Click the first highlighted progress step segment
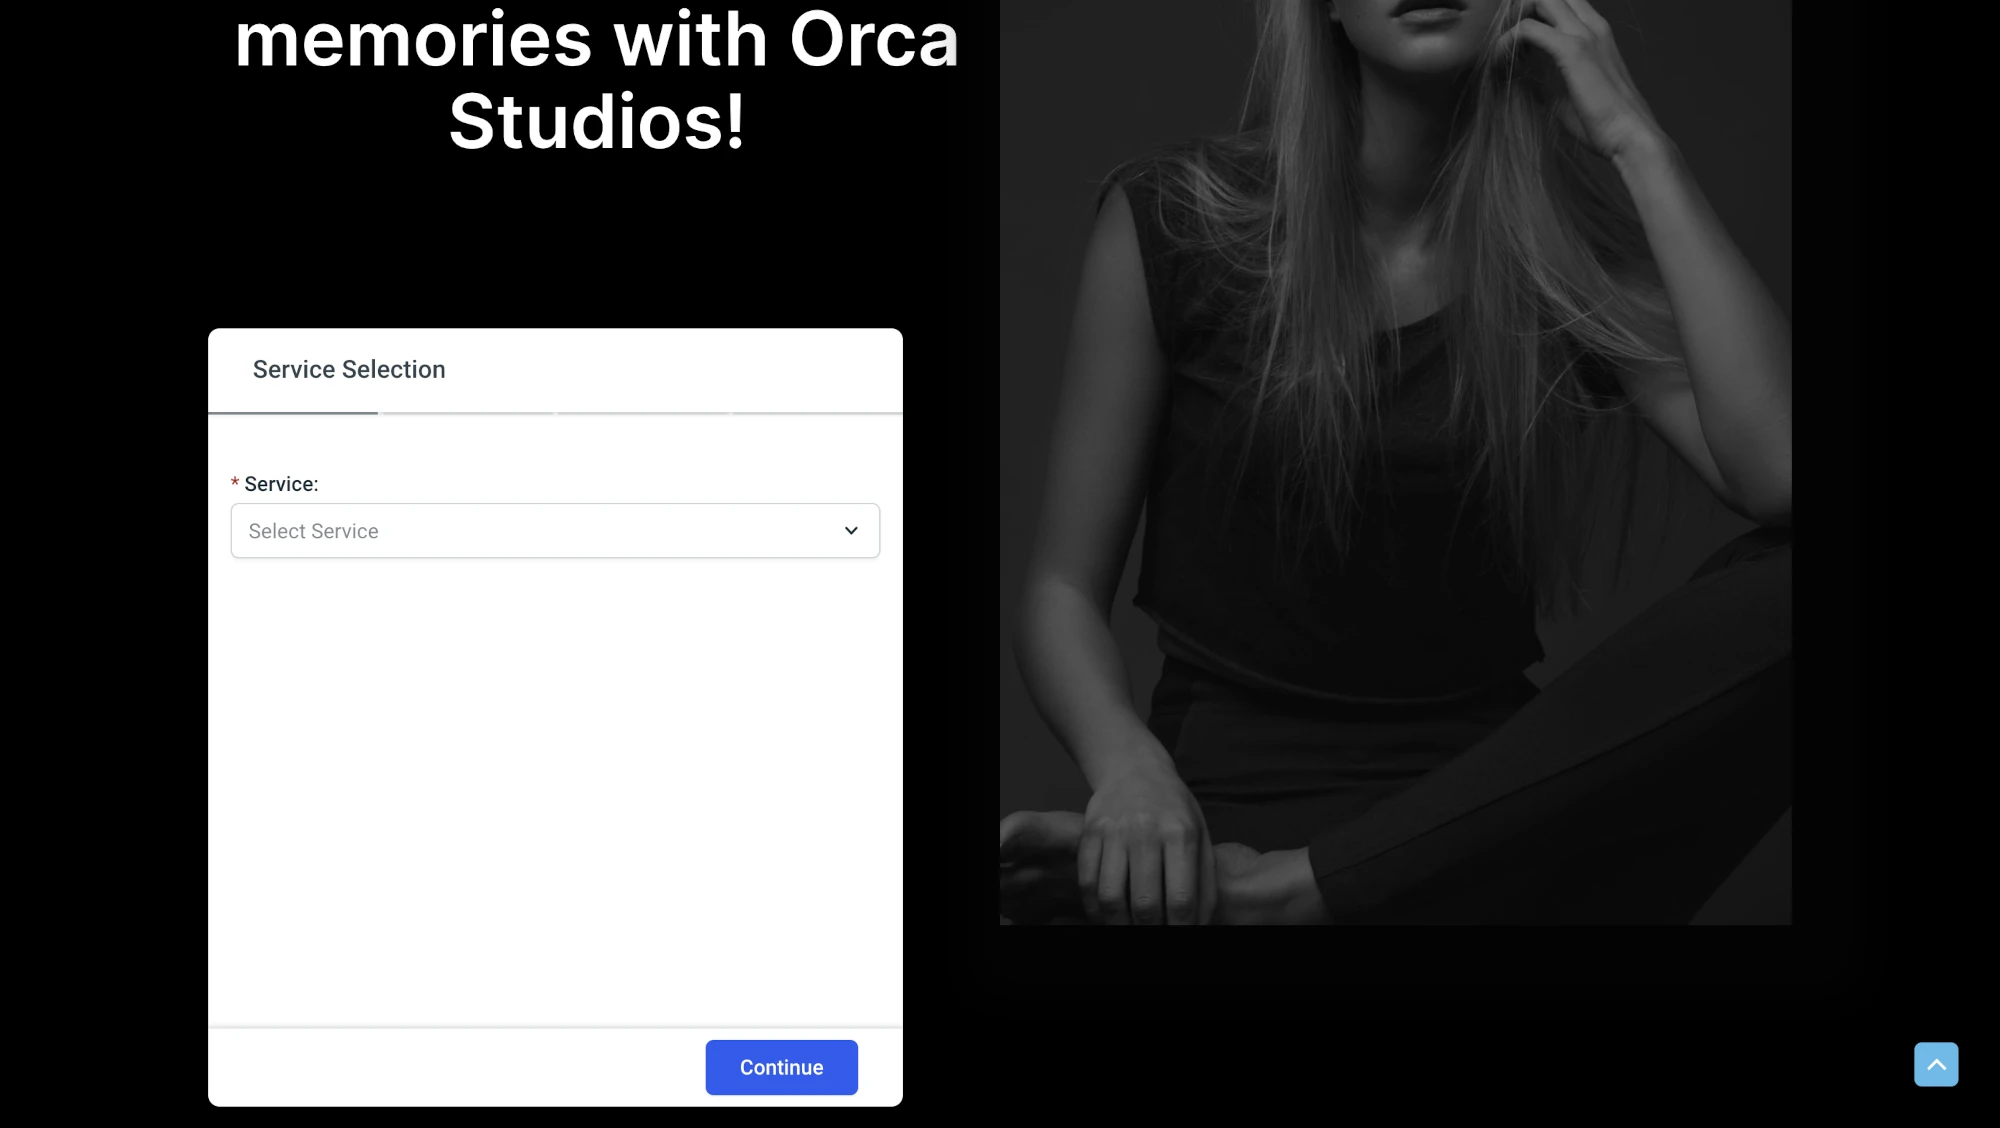The width and height of the screenshot is (2000, 1128). click(x=293, y=413)
